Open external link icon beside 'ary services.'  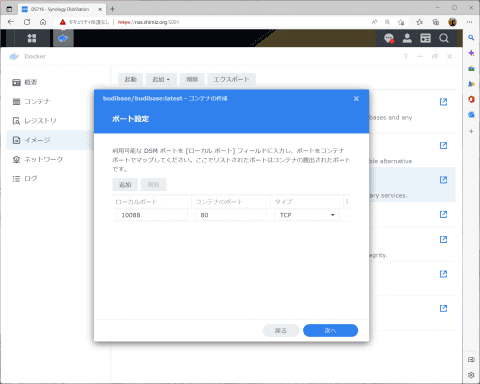click(443, 180)
